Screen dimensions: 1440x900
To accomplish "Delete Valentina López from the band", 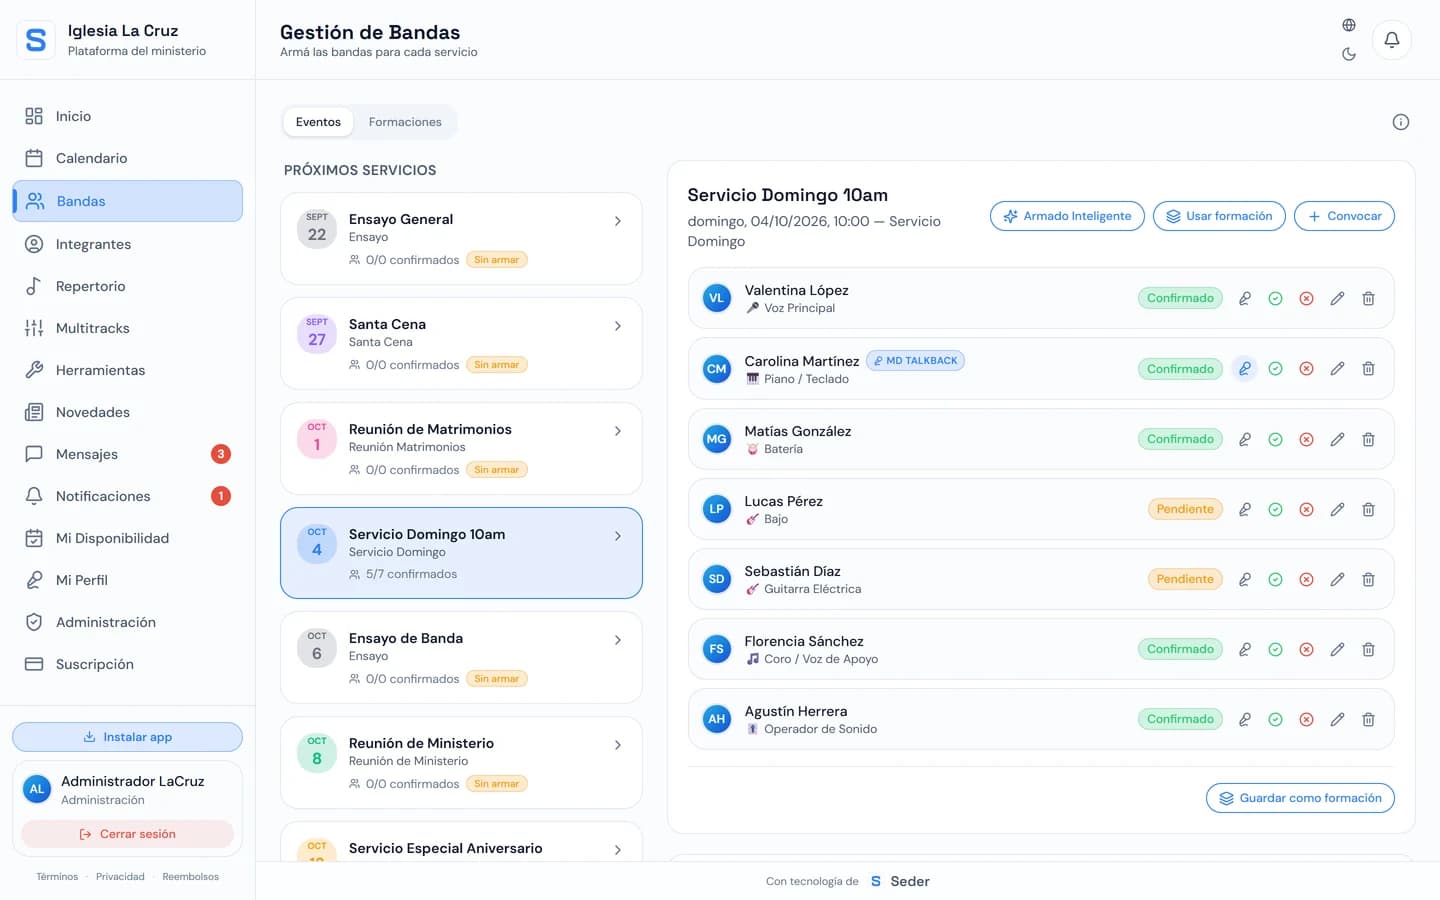I will pos(1368,299).
